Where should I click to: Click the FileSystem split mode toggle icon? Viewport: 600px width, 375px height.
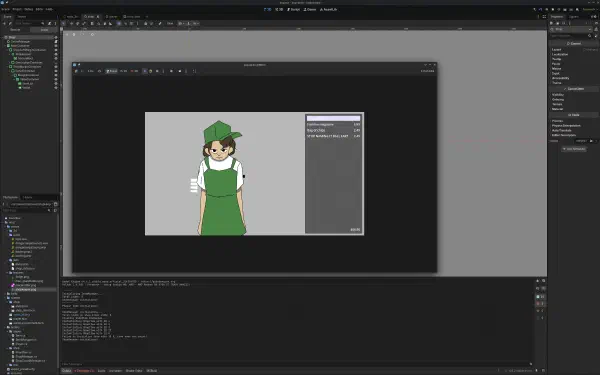point(55,204)
